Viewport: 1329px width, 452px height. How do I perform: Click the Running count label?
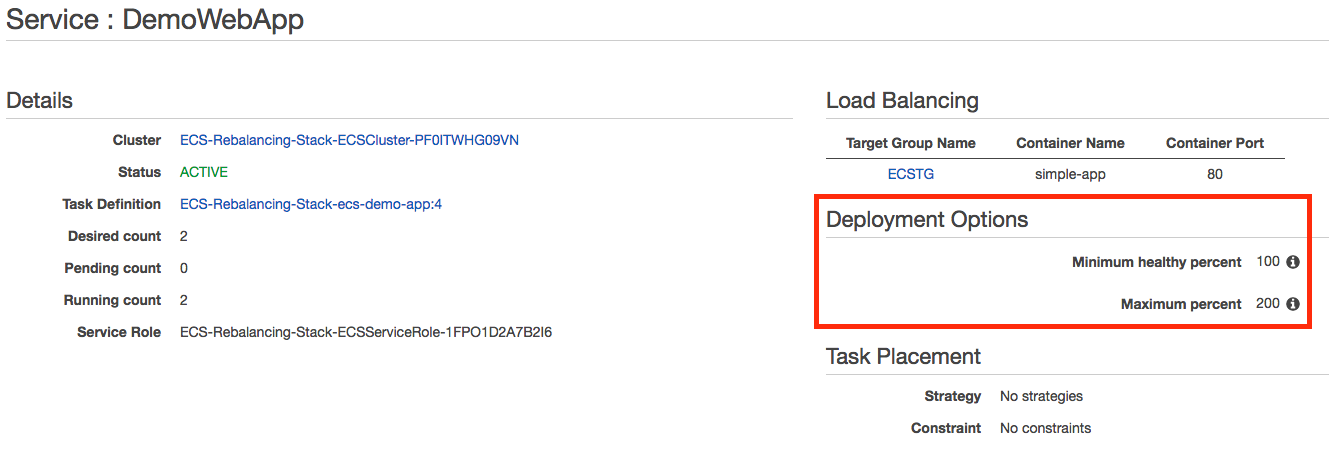pyautogui.click(x=113, y=300)
